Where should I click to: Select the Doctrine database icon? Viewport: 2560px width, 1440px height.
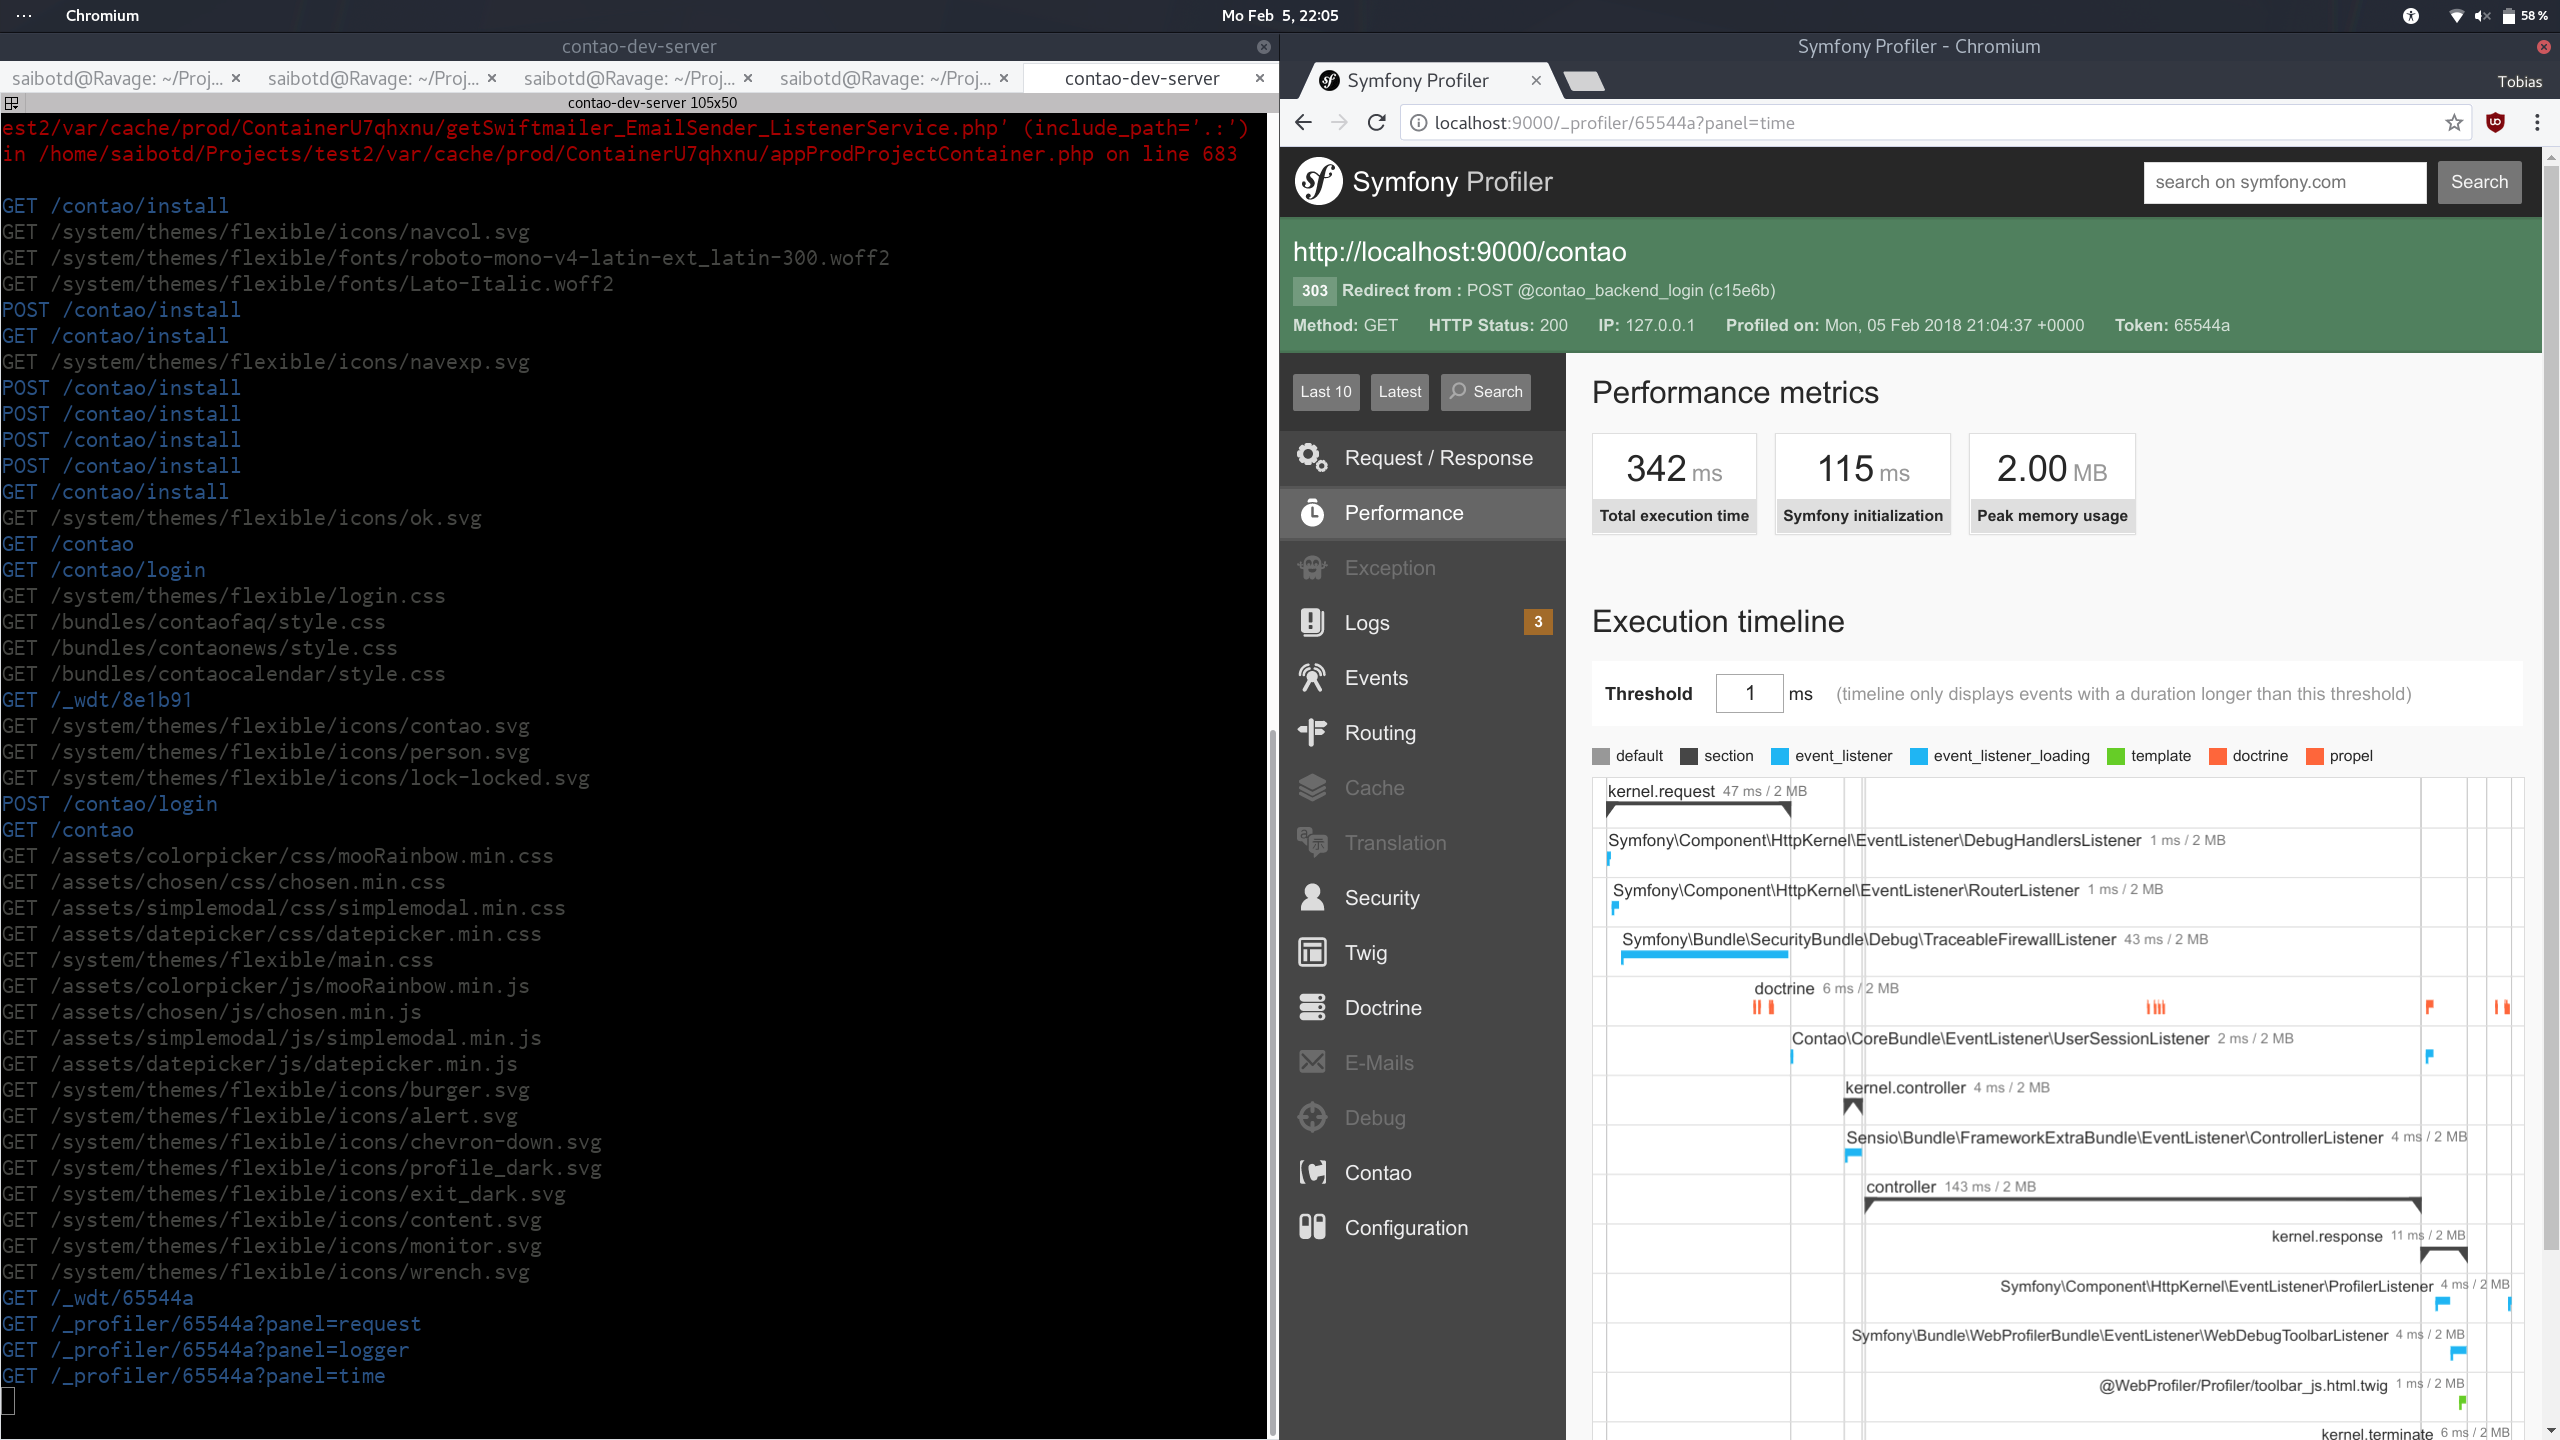point(1312,1008)
